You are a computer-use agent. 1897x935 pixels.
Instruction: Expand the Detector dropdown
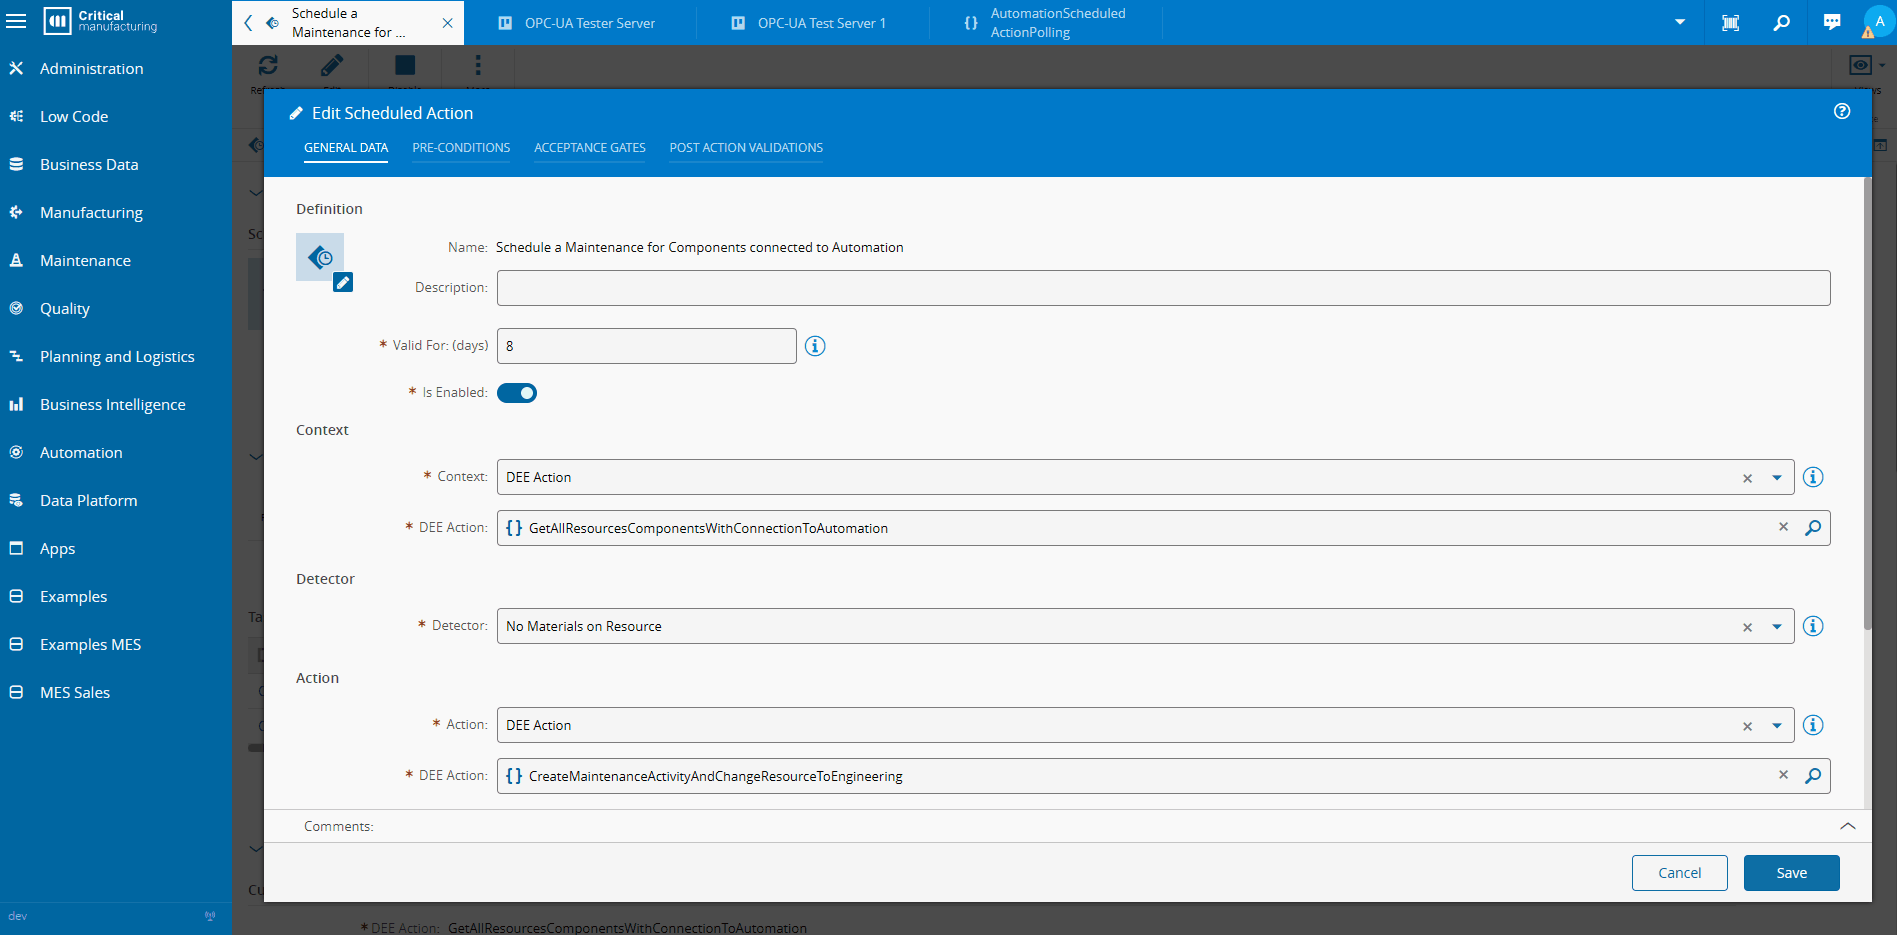coord(1777,627)
